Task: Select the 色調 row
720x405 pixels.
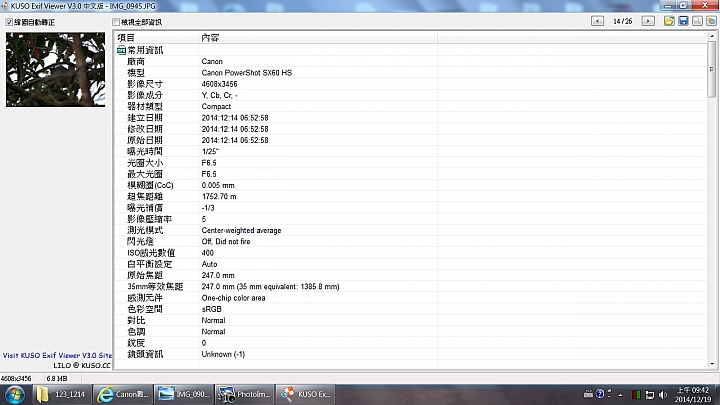Action: click(411, 332)
